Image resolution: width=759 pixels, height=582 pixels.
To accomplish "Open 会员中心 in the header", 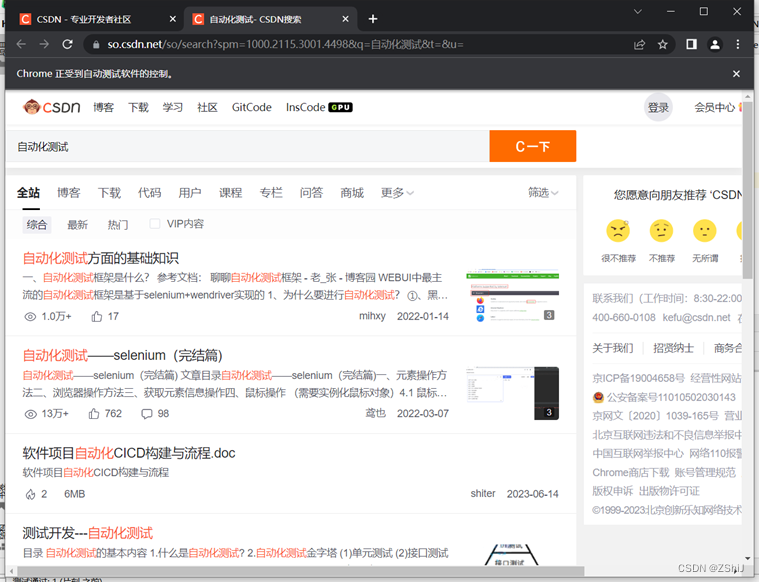I will click(714, 107).
